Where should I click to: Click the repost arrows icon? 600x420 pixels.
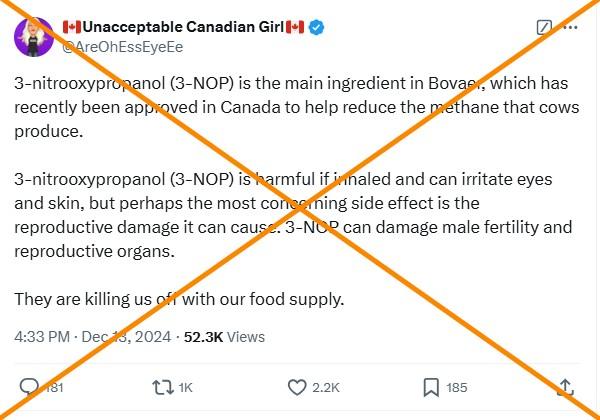pos(163,387)
